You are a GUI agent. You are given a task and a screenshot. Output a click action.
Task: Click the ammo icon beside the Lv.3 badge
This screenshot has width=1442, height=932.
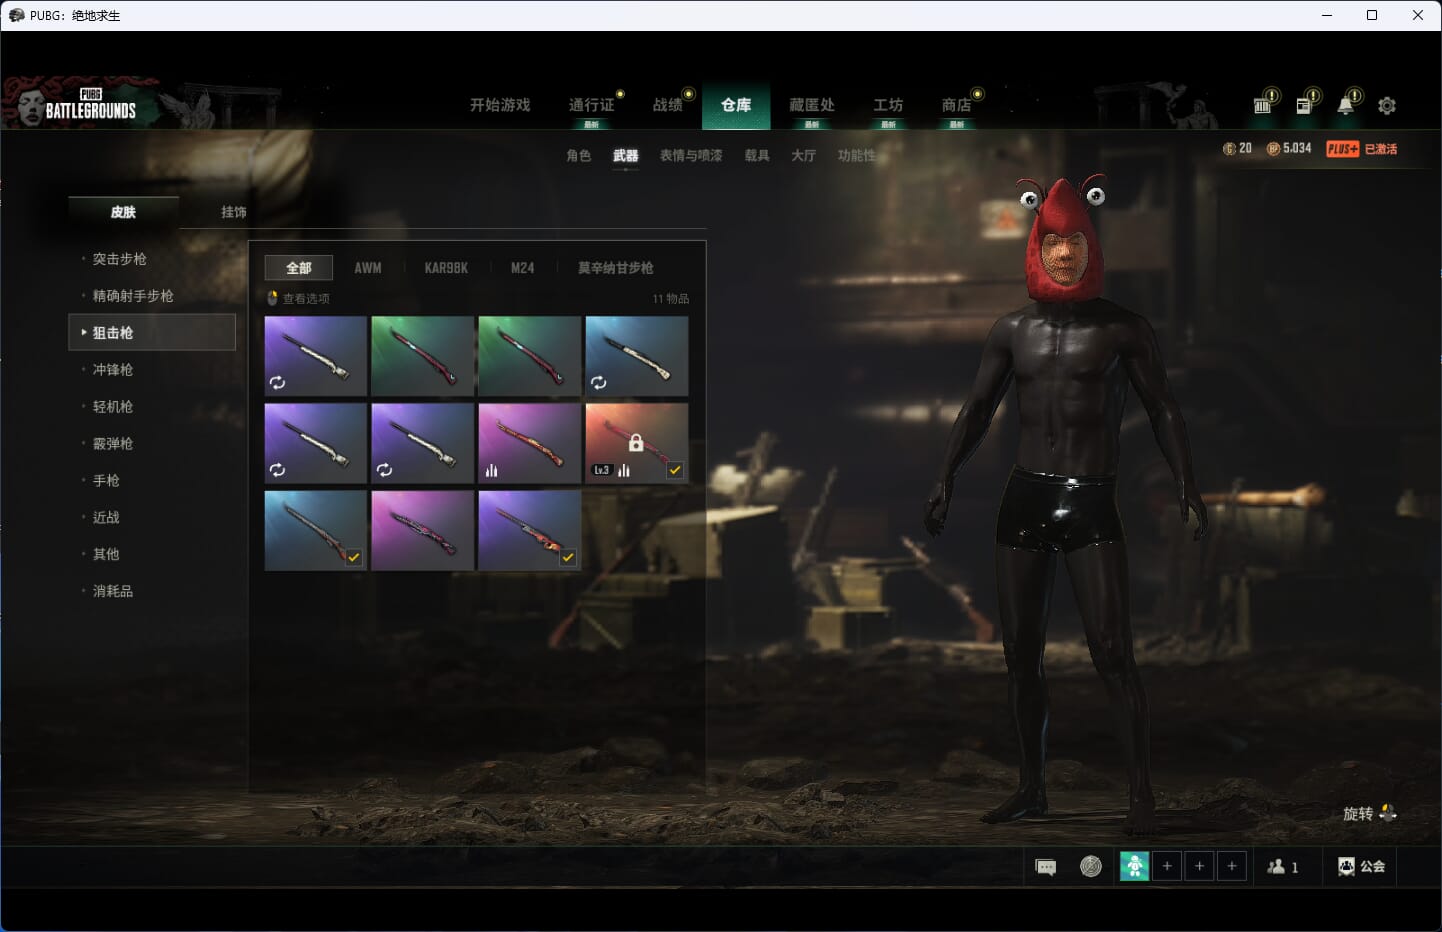tap(624, 470)
